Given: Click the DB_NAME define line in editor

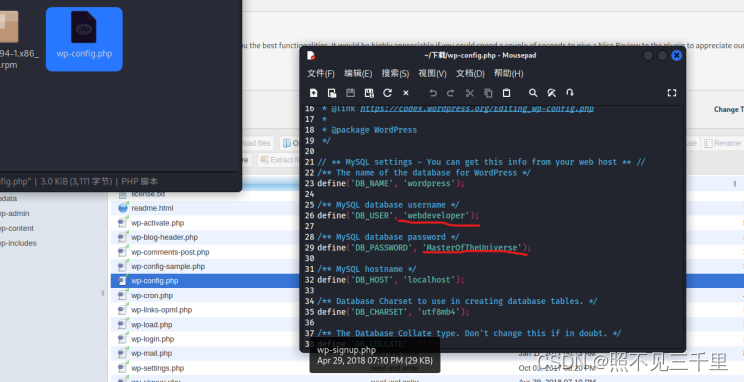Looking at the screenshot, I should click(391, 183).
